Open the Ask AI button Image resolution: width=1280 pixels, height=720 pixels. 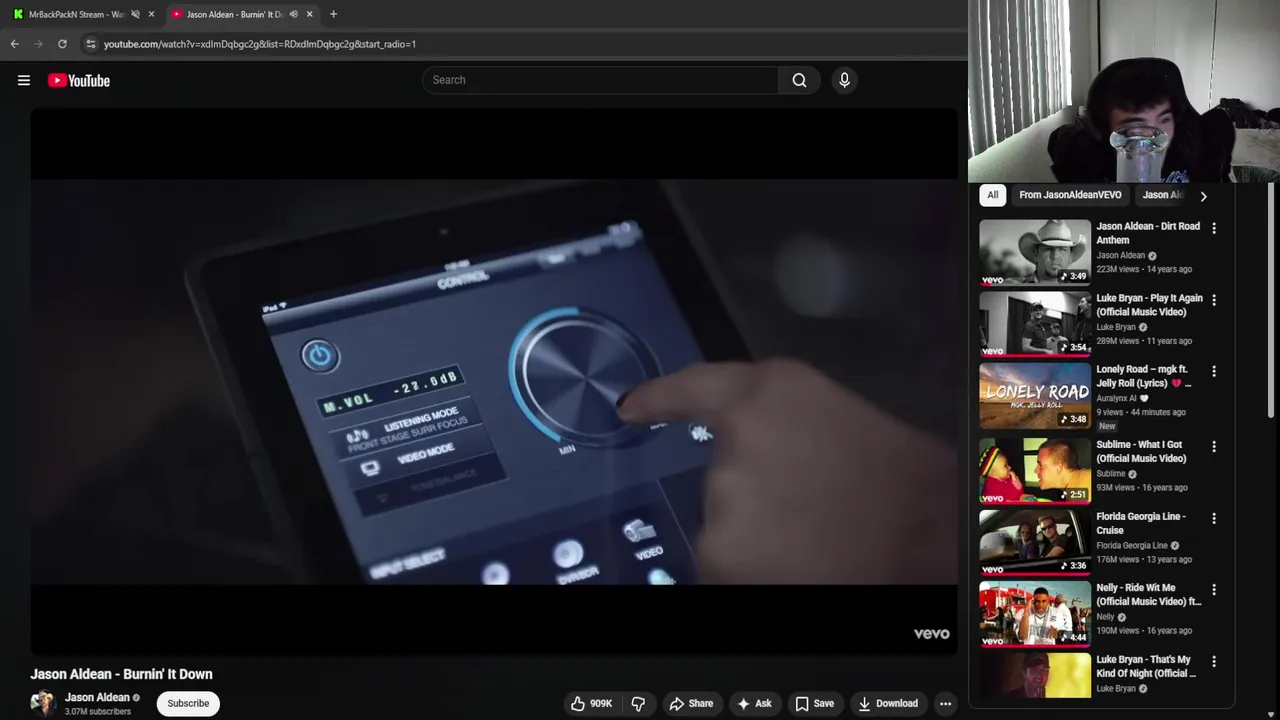click(x=754, y=704)
